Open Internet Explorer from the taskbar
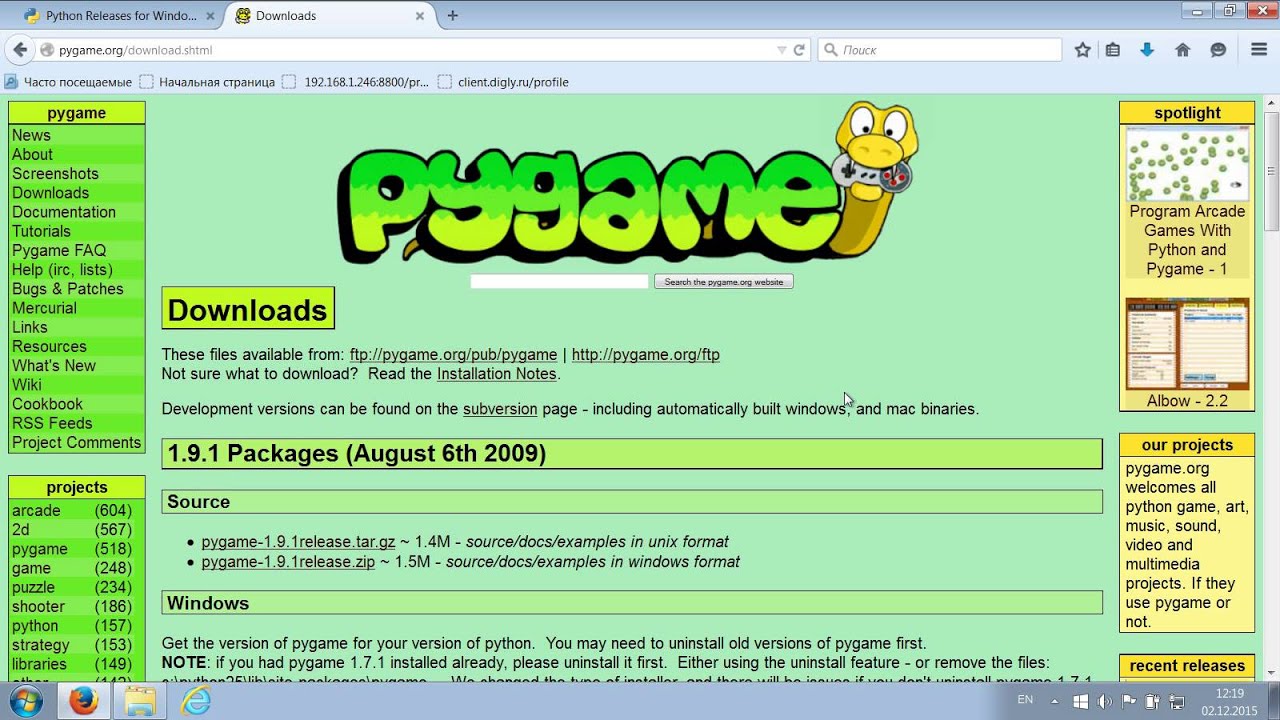This screenshot has height=720, width=1280. coord(195,701)
